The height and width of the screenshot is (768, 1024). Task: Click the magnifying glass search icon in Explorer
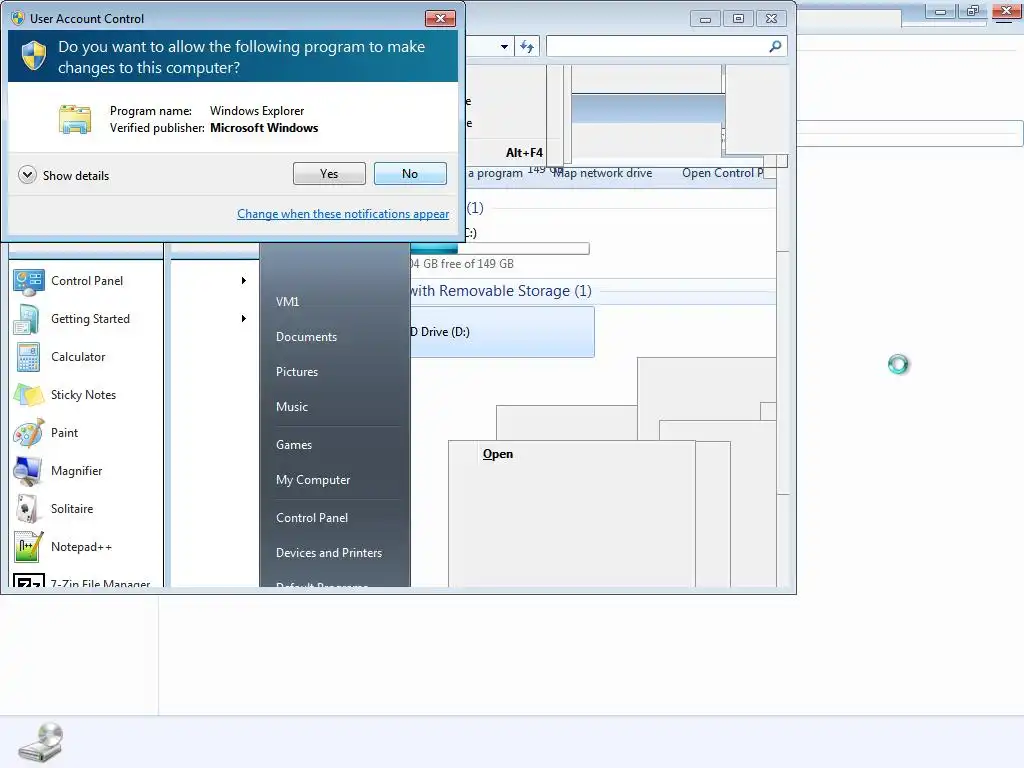(775, 46)
